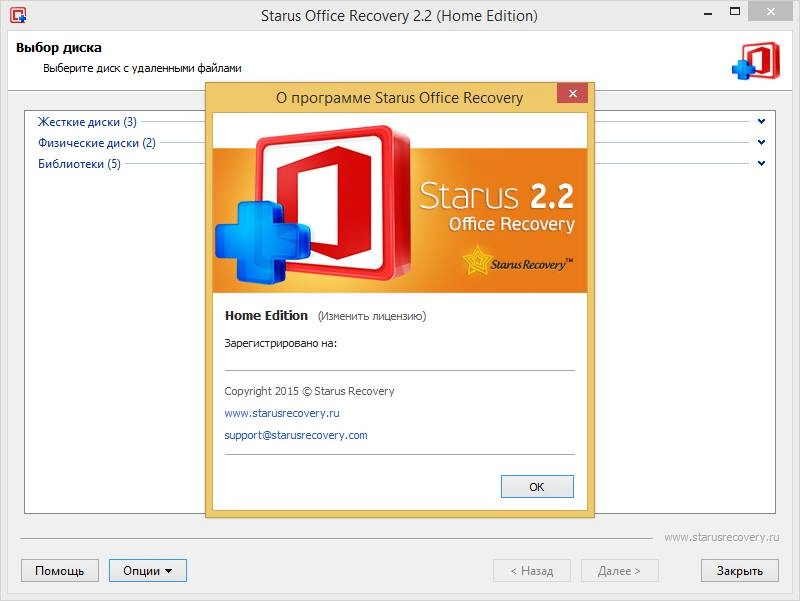This screenshot has height=601, width=800.
Task: Select the Библиотеки (5) heading
Action: coord(80,164)
